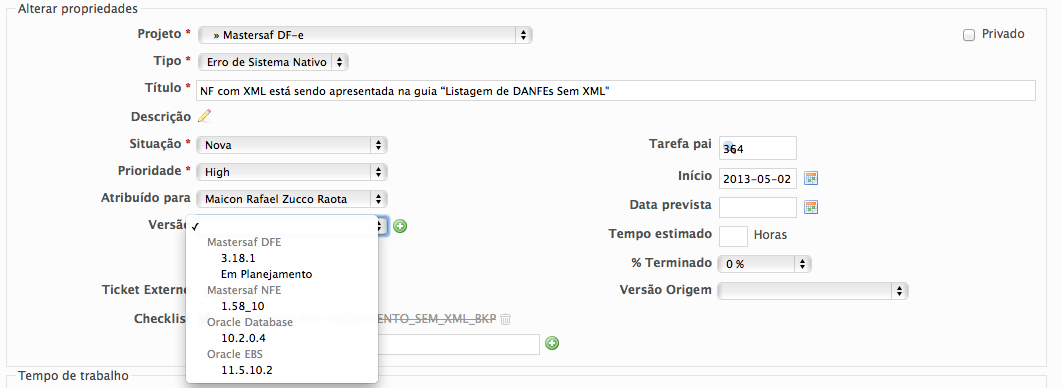The height and width of the screenshot is (388, 1062).
Task: Open the Versão Origem dropdown
Action: click(813, 291)
